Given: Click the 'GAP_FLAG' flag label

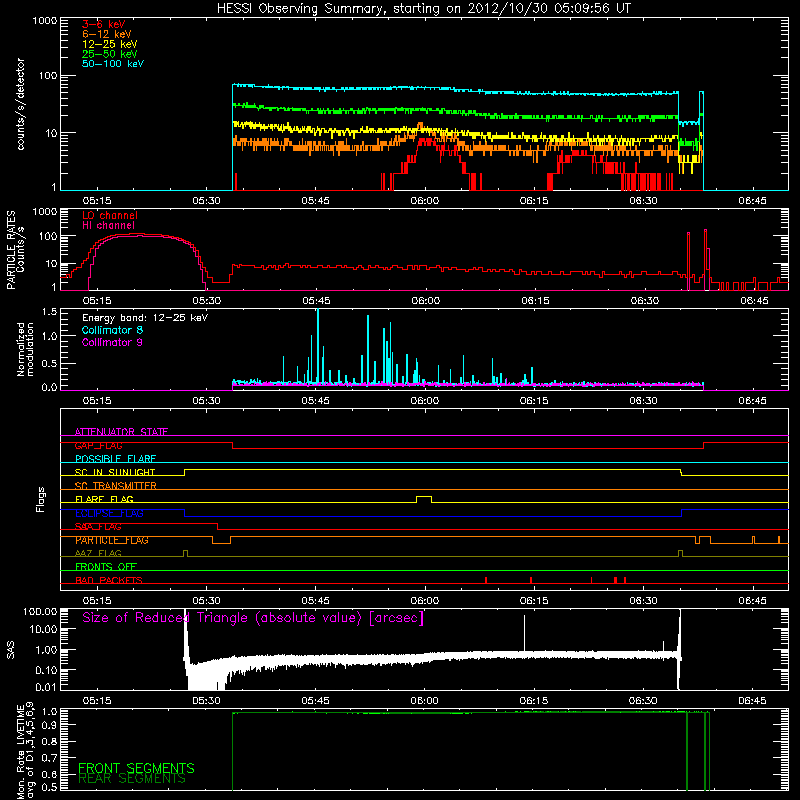Looking at the screenshot, I should [x=98, y=445].
